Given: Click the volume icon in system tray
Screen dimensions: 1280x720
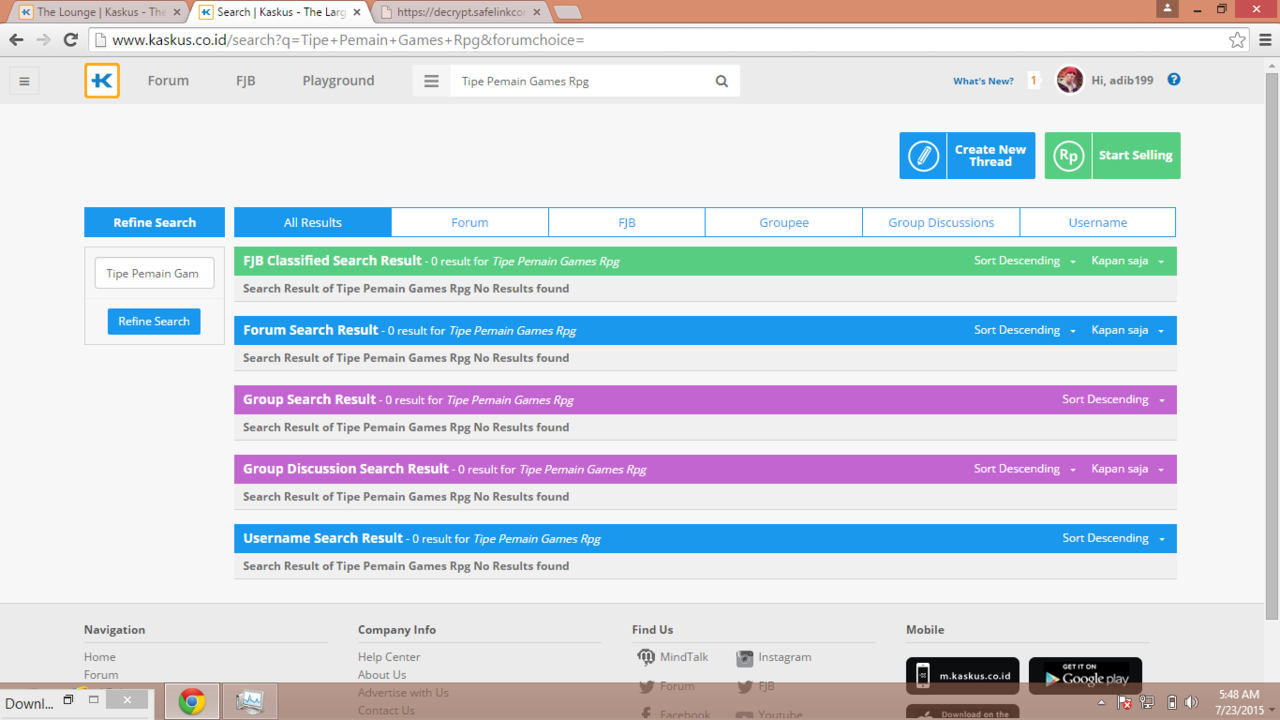Looking at the screenshot, I should tap(1191, 702).
